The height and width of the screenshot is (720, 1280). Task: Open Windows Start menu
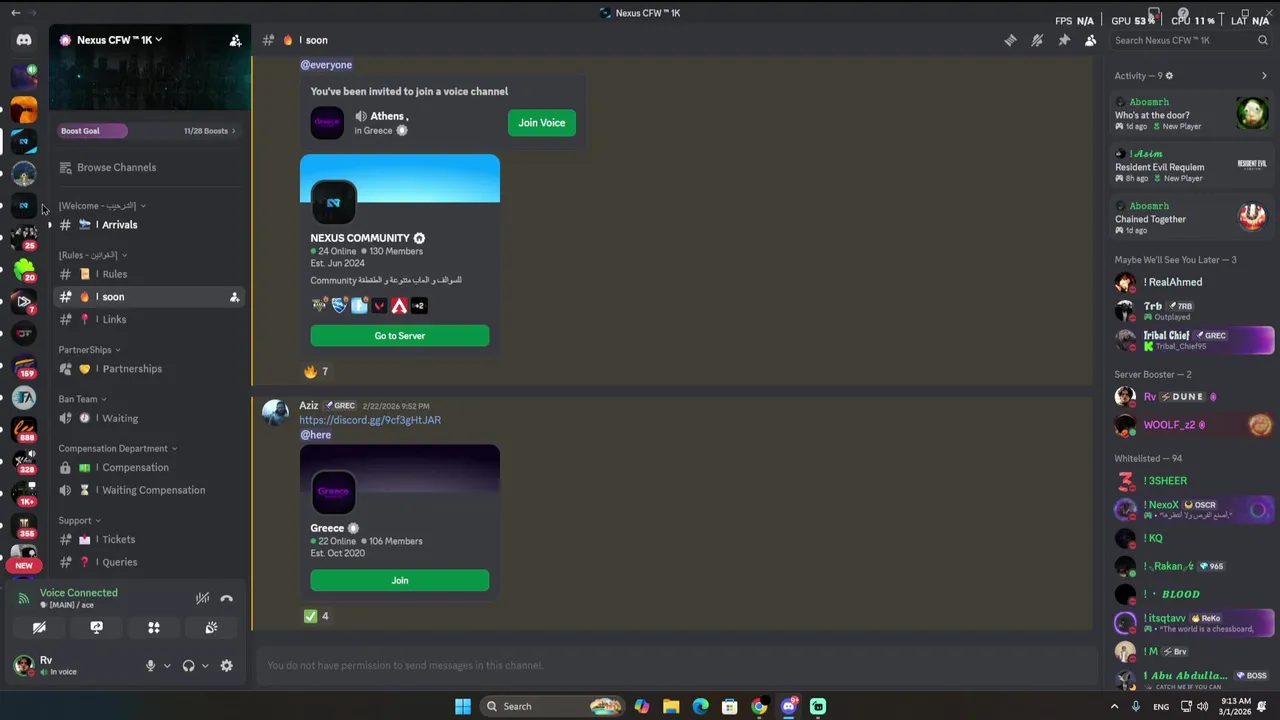[x=462, y=707]
